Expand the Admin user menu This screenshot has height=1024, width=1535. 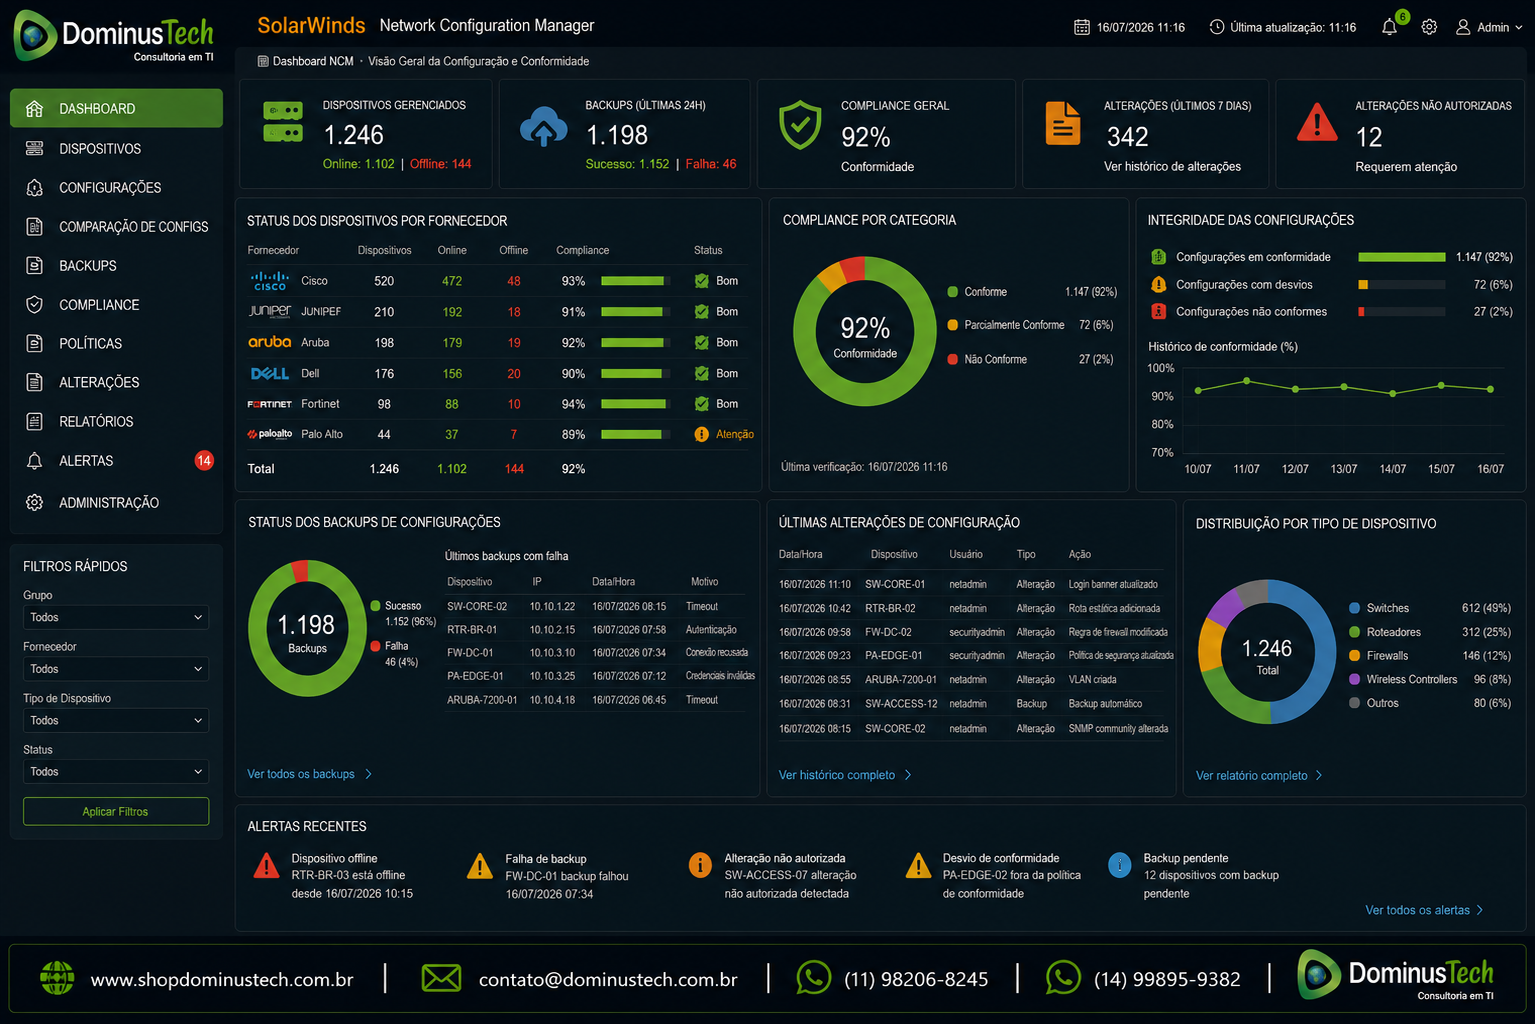click(1490, 27)
